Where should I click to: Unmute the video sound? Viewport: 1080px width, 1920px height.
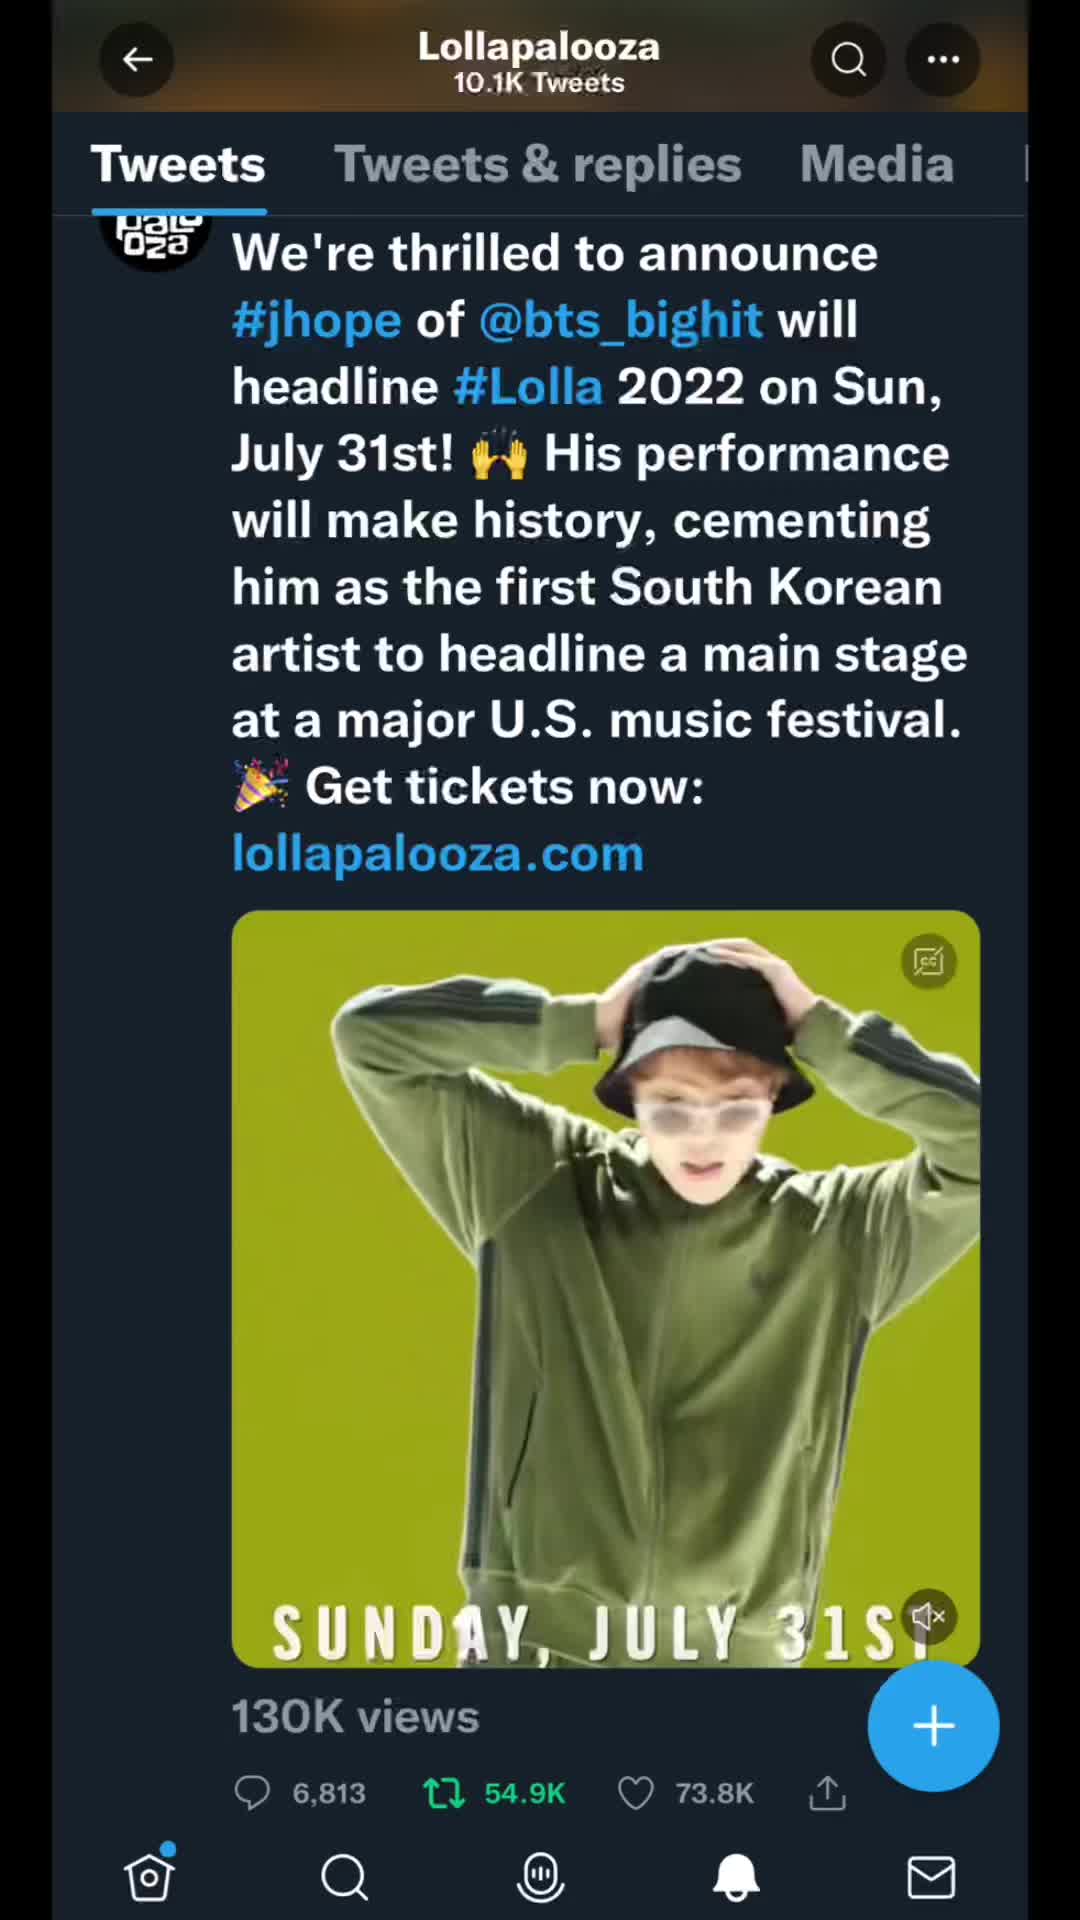pyautogui.click(x=928, y=1616)
